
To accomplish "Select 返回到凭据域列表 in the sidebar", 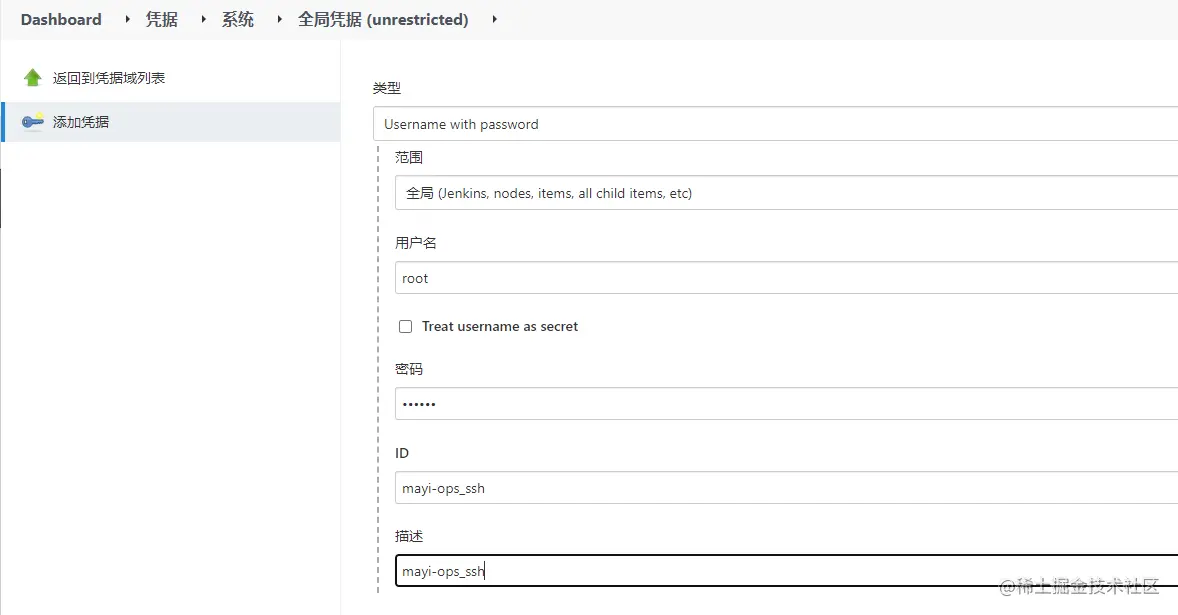I will coord(109,78).
